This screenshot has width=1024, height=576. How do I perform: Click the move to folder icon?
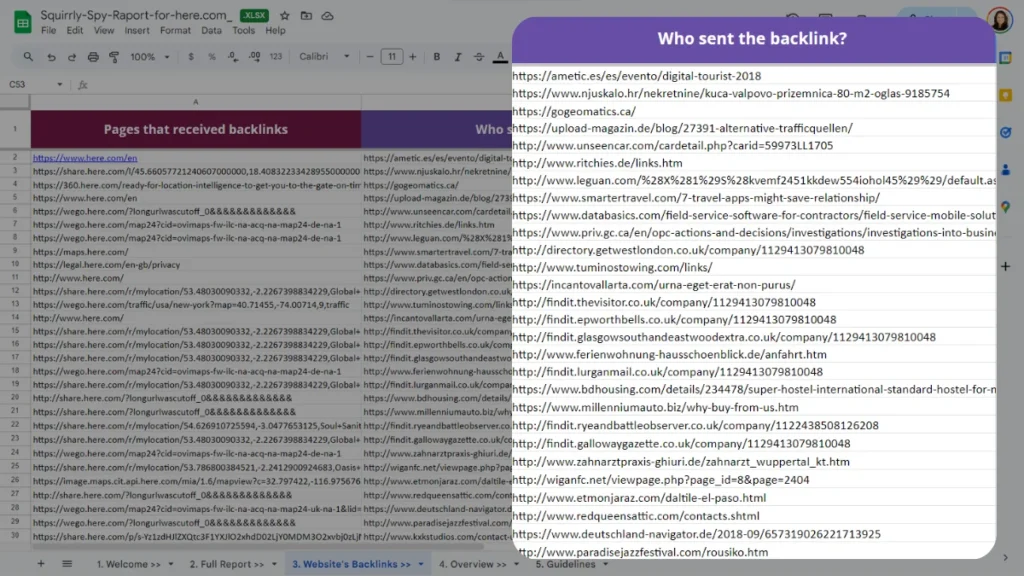pos(307,16)
